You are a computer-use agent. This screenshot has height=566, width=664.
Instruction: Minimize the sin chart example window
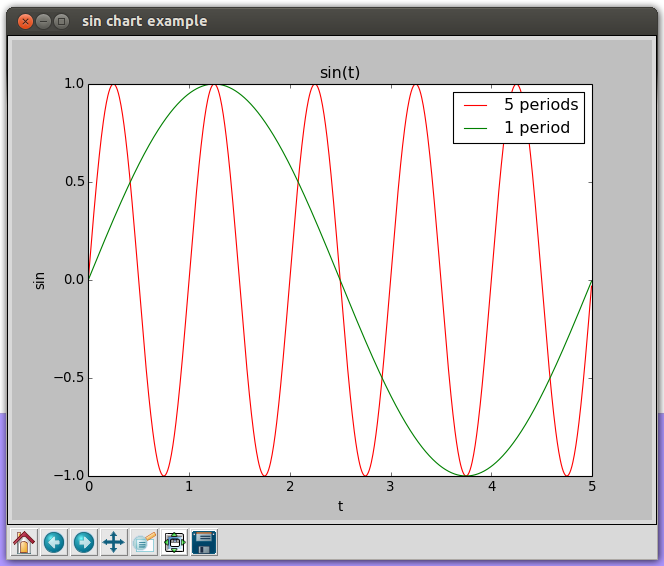pos(43,21)
